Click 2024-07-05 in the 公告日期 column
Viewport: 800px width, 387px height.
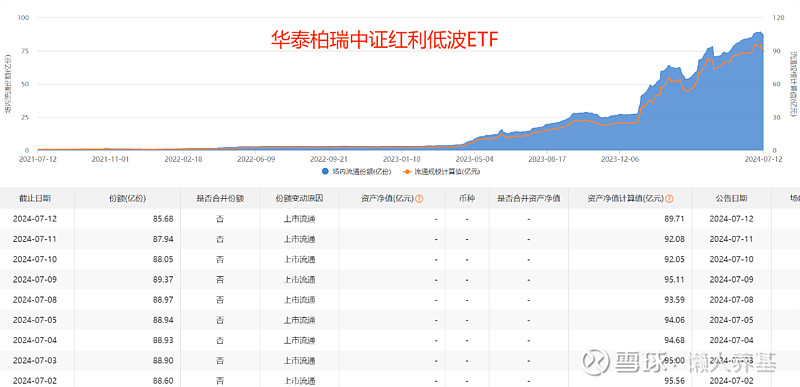pos(731,320)
